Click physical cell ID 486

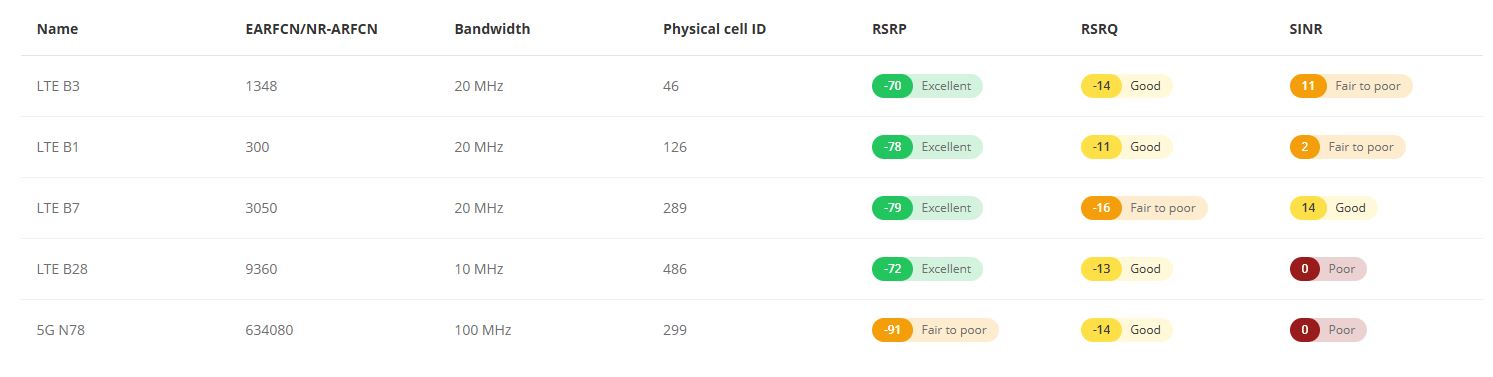click(675, 269)
